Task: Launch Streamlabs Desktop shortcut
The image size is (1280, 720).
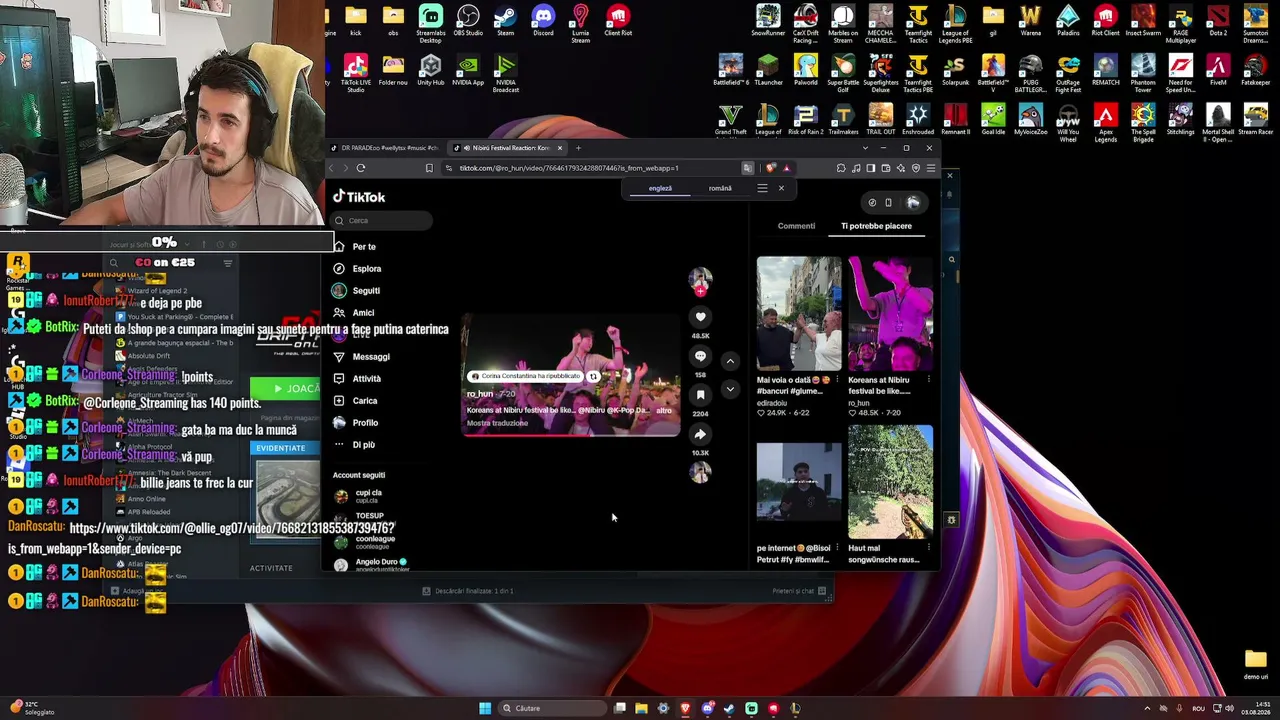Action: click(431, 24)
